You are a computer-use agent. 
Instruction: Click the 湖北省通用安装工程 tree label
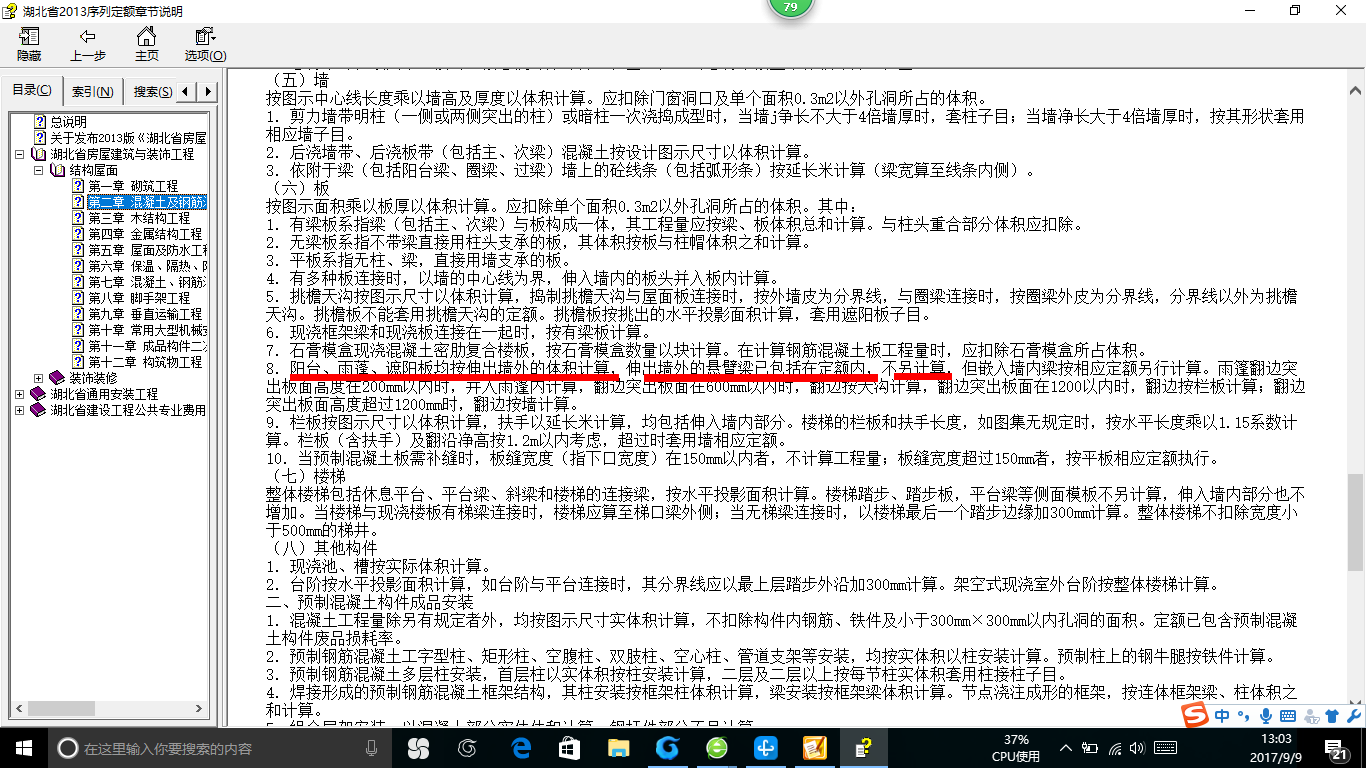point(104,394)
